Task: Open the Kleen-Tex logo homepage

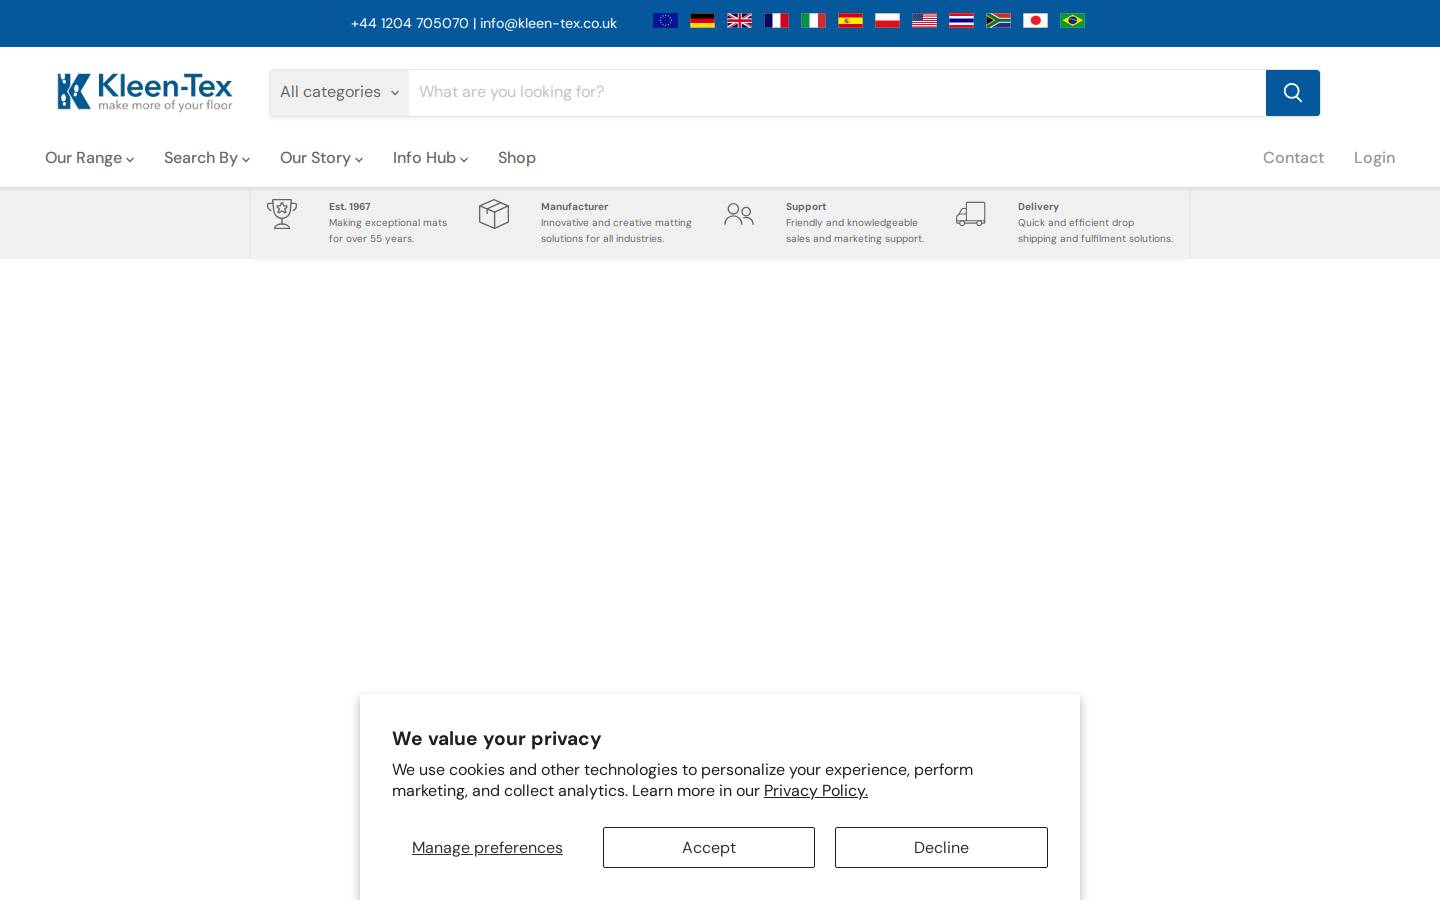Action: pyautogui.click(x=145, y=92)
